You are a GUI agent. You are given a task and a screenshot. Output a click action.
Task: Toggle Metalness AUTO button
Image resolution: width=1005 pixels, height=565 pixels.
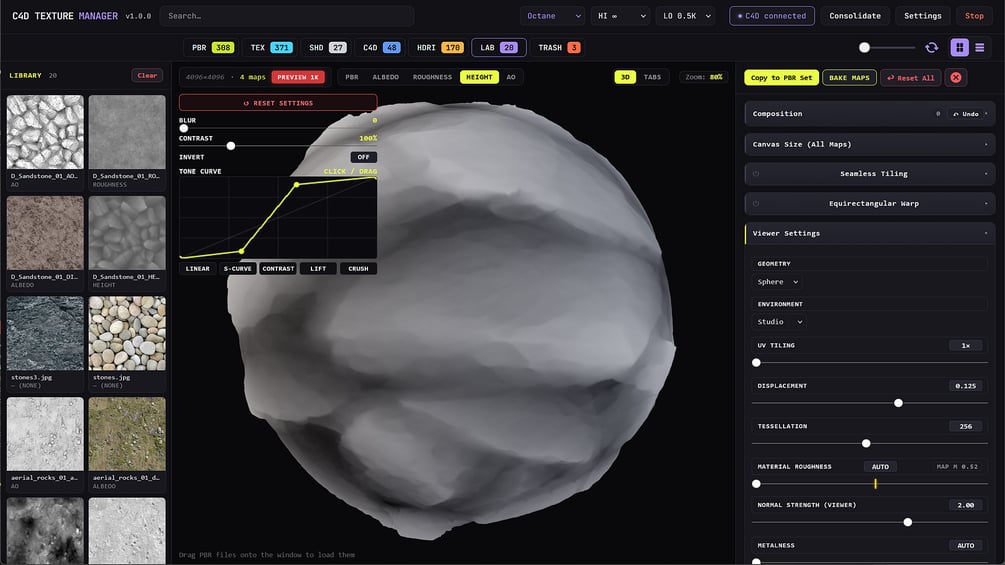965,546
